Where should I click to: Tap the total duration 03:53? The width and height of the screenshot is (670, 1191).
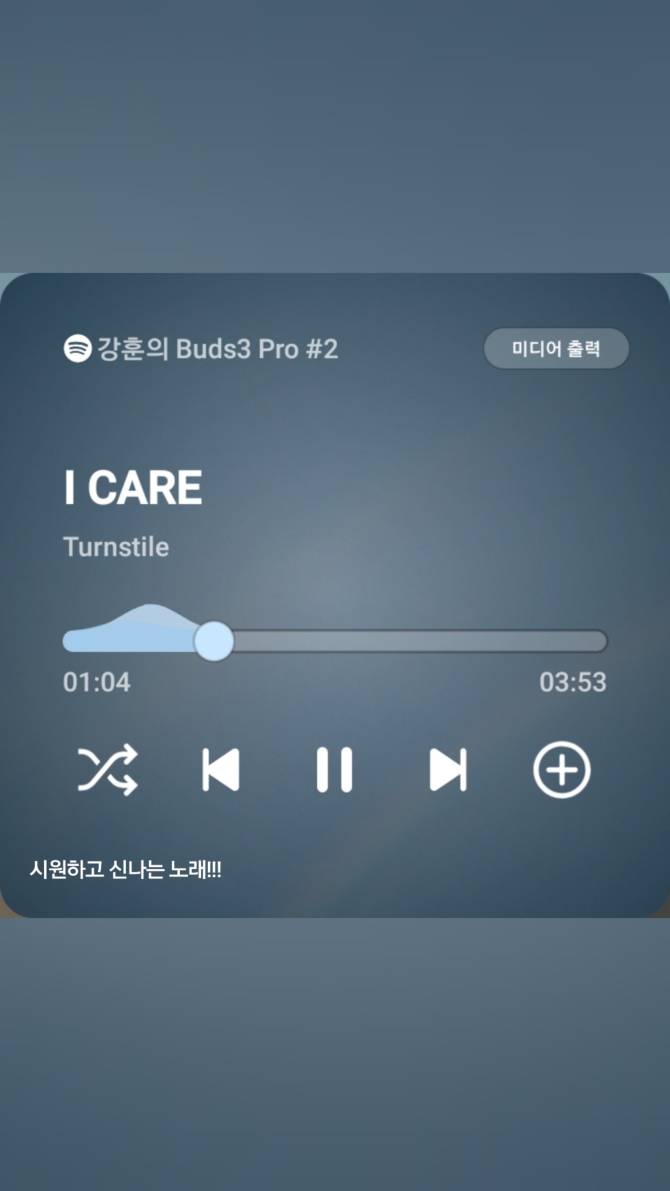coord(573,682)
